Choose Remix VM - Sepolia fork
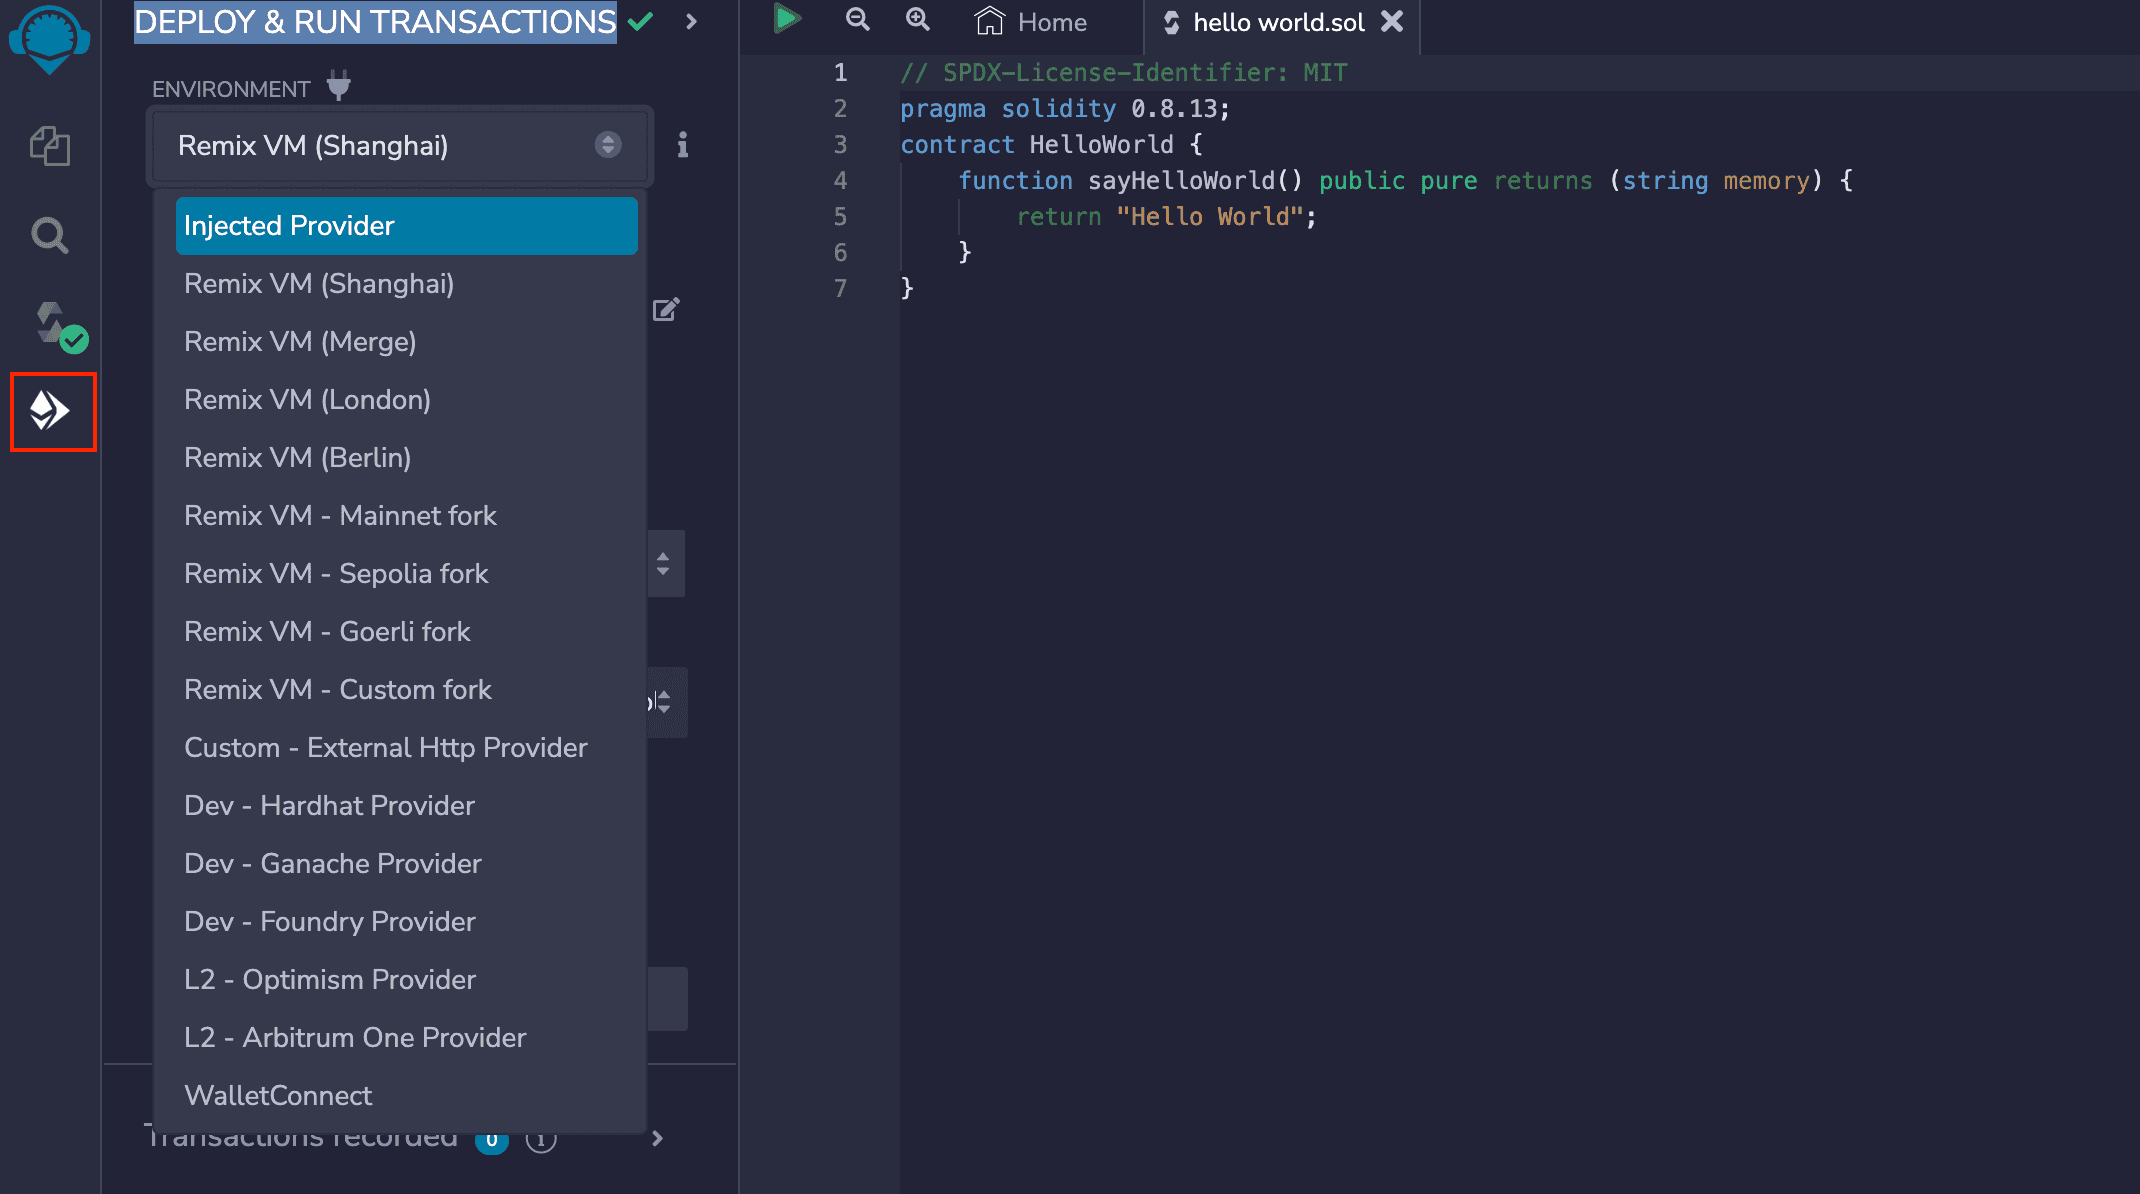The image size is (2140, 1194). click(x=336, y=574)
